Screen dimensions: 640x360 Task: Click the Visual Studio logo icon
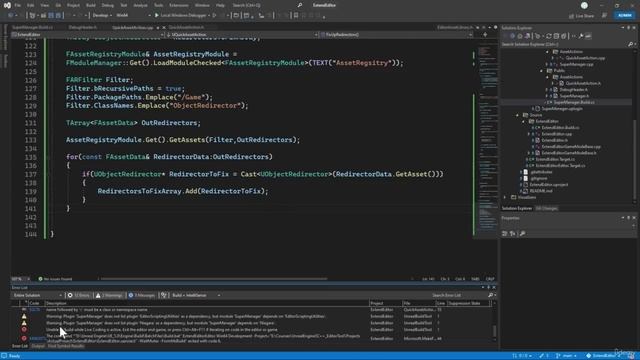[7, 5]
